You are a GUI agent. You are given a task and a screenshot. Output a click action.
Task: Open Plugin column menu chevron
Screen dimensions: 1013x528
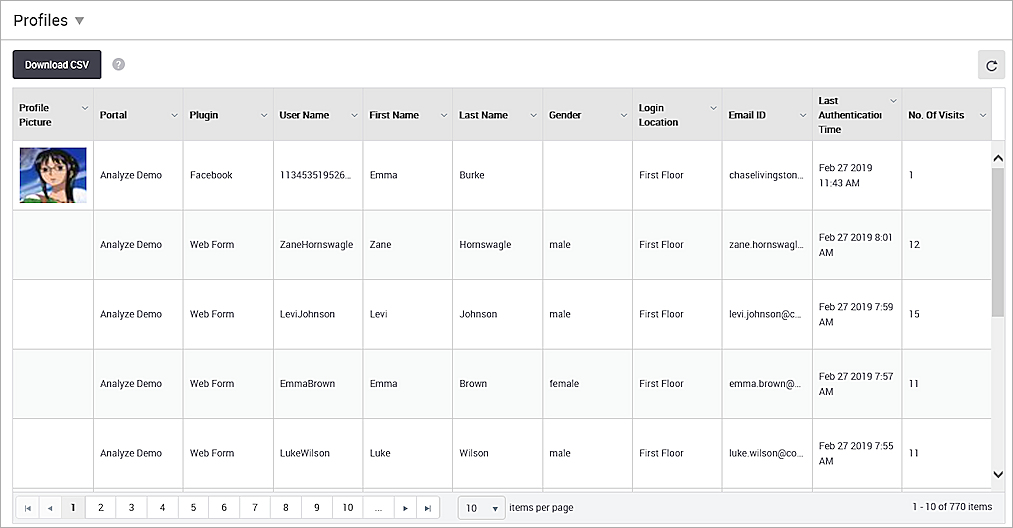(264, 115)
